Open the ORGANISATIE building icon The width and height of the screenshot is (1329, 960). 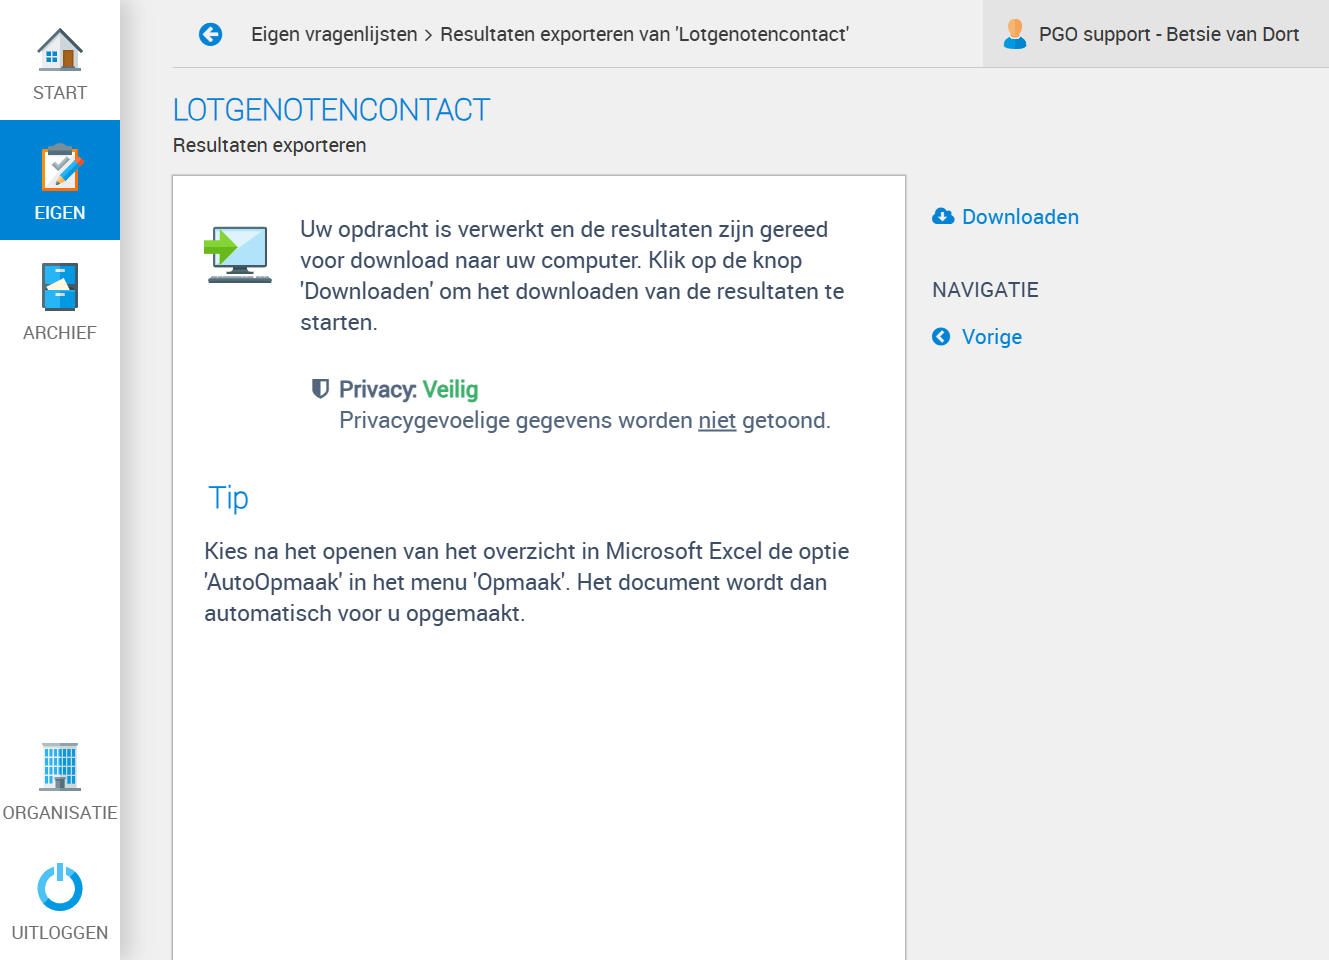click(60, 767)
